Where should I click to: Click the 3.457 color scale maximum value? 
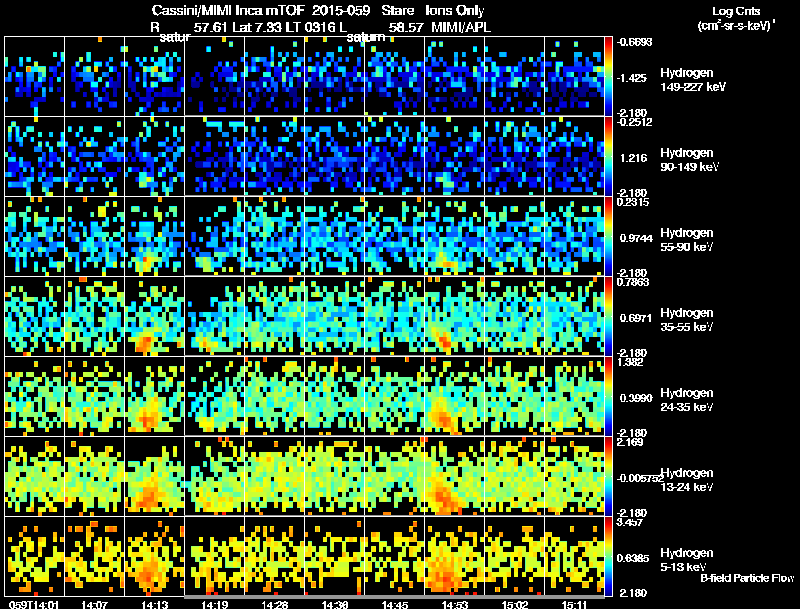coord(630,522)
